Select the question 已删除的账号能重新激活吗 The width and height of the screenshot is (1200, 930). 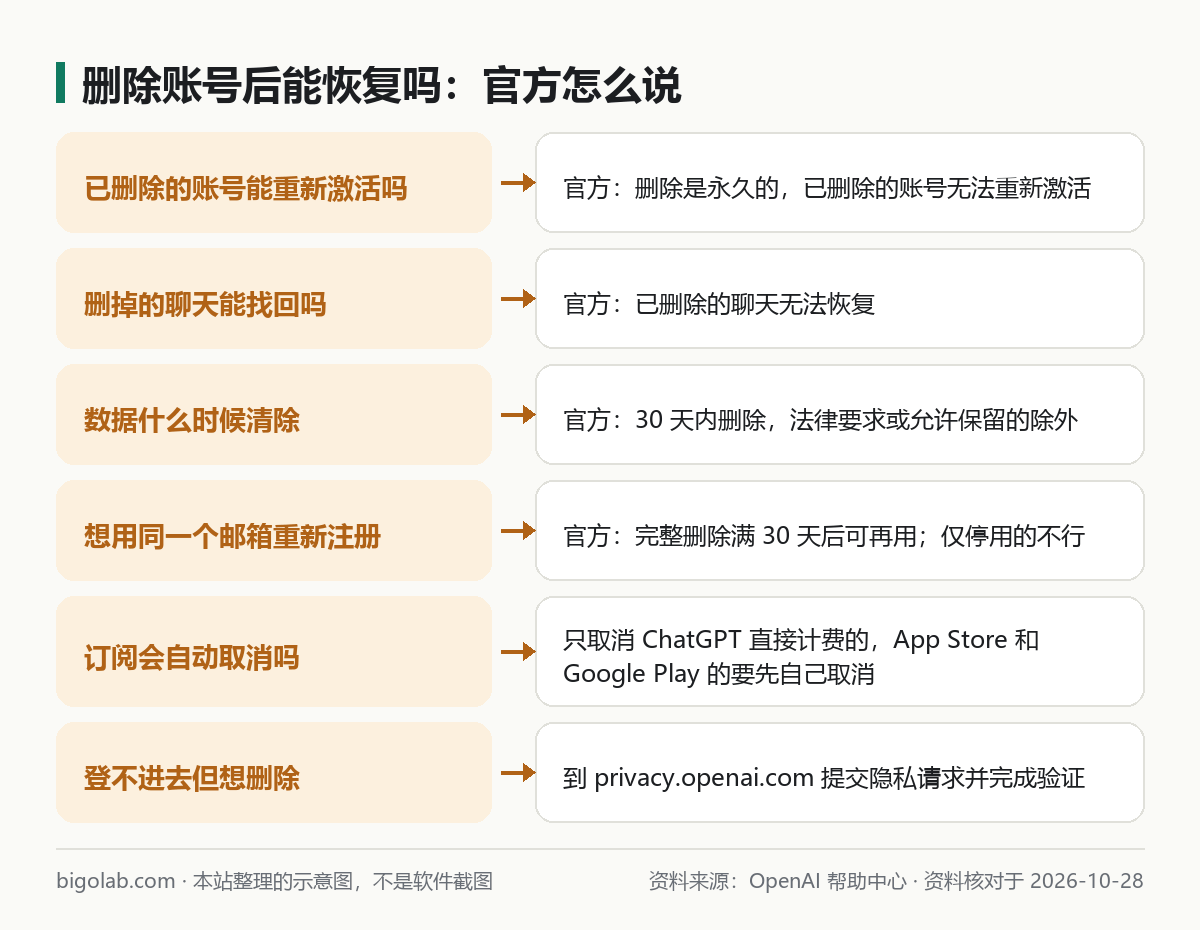point(274,183)
